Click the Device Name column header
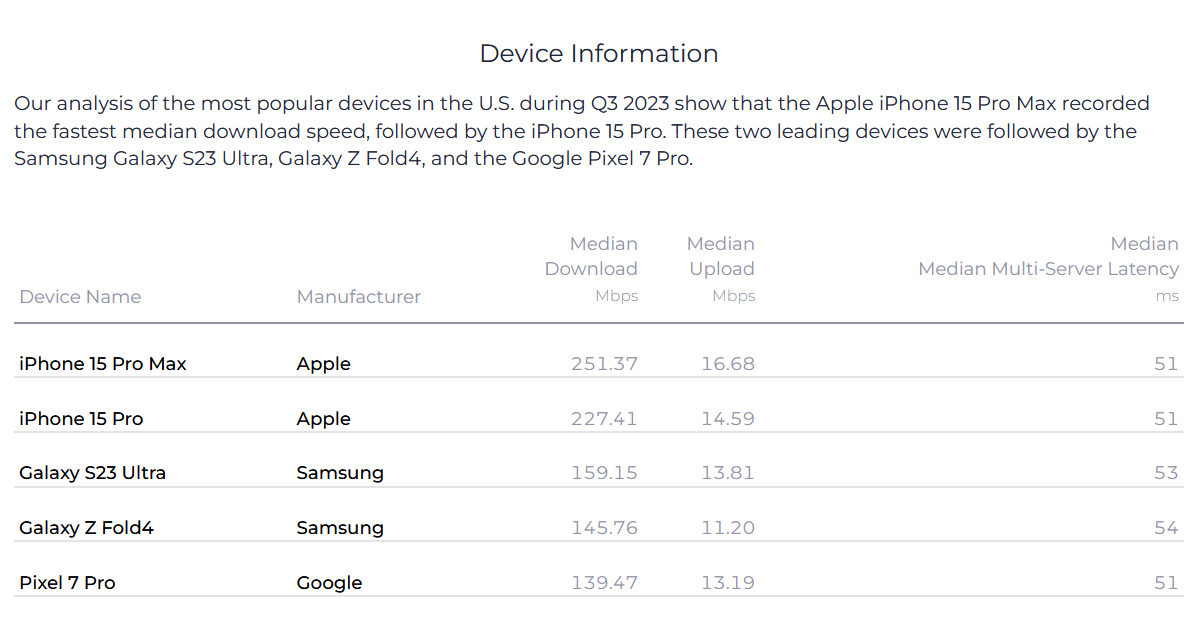This screenshot has width=1198, height=643. click(80, 297)
